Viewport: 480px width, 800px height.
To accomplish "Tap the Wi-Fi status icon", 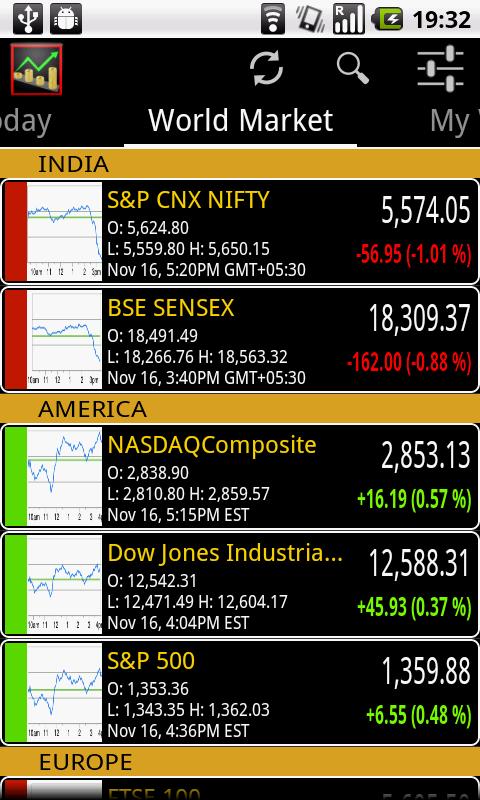I will click(273, 19).
